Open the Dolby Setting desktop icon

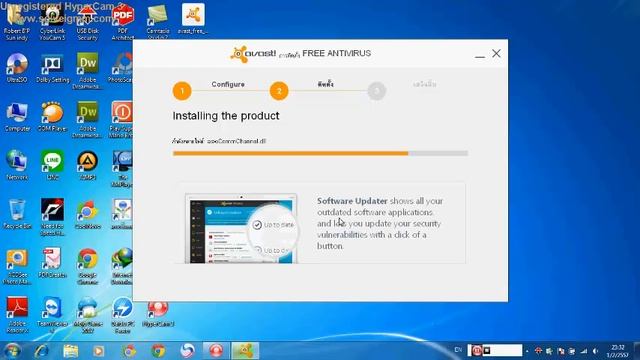click(x=52, y=68)
